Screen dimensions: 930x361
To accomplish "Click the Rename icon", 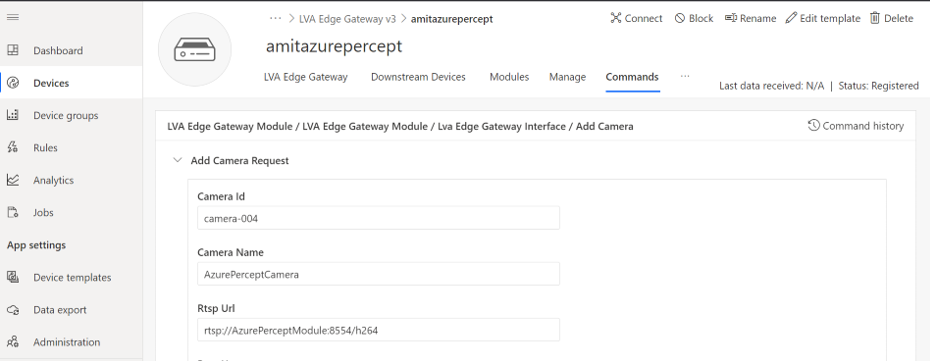I will [731, 18].
